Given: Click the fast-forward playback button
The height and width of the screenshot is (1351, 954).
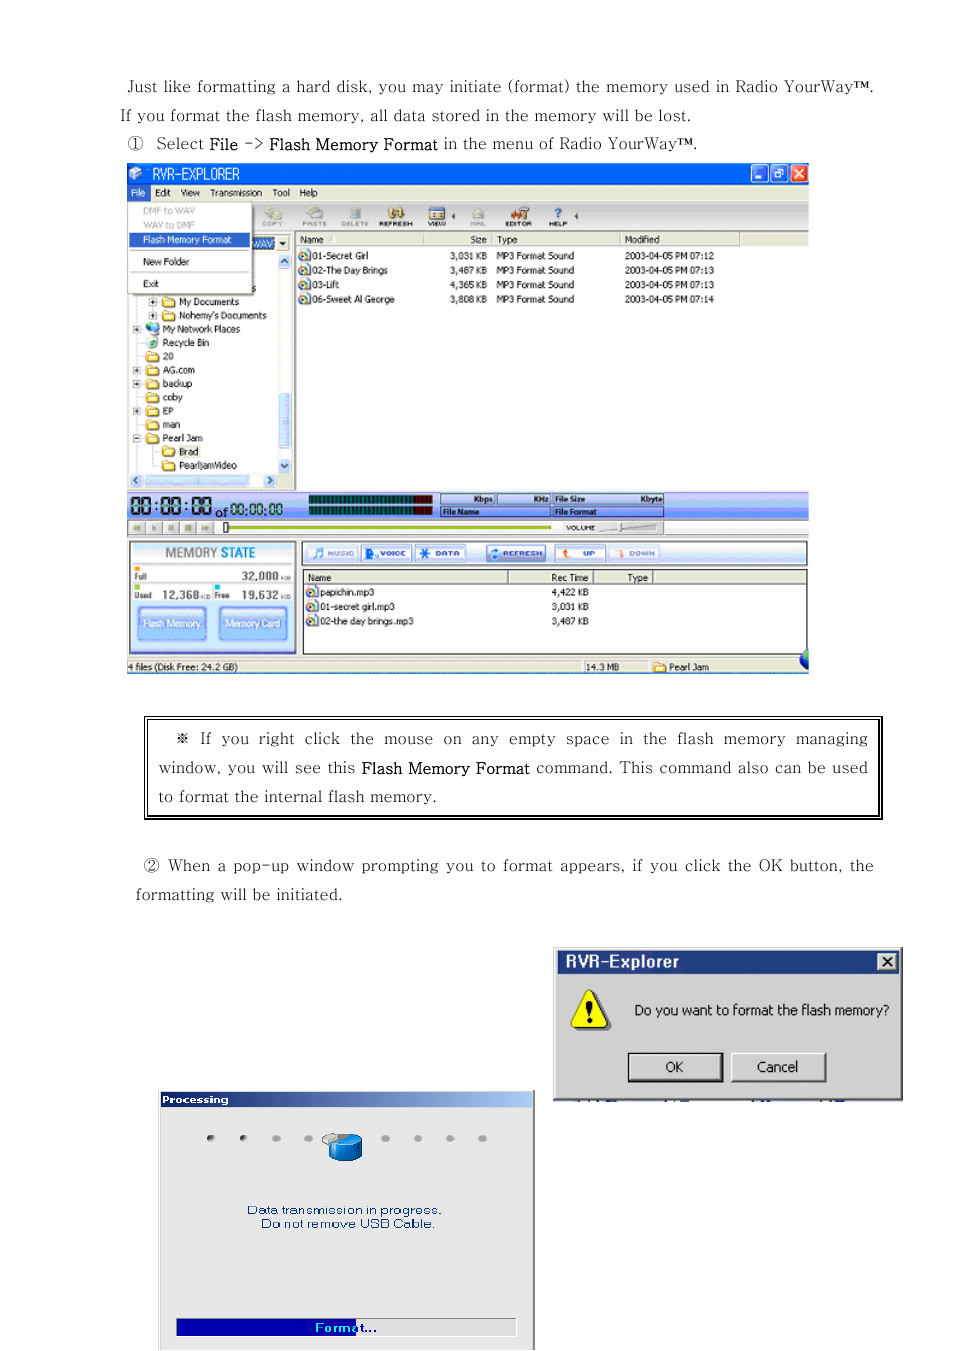Looking at the screenshot, I should click(x=205, y=527).
